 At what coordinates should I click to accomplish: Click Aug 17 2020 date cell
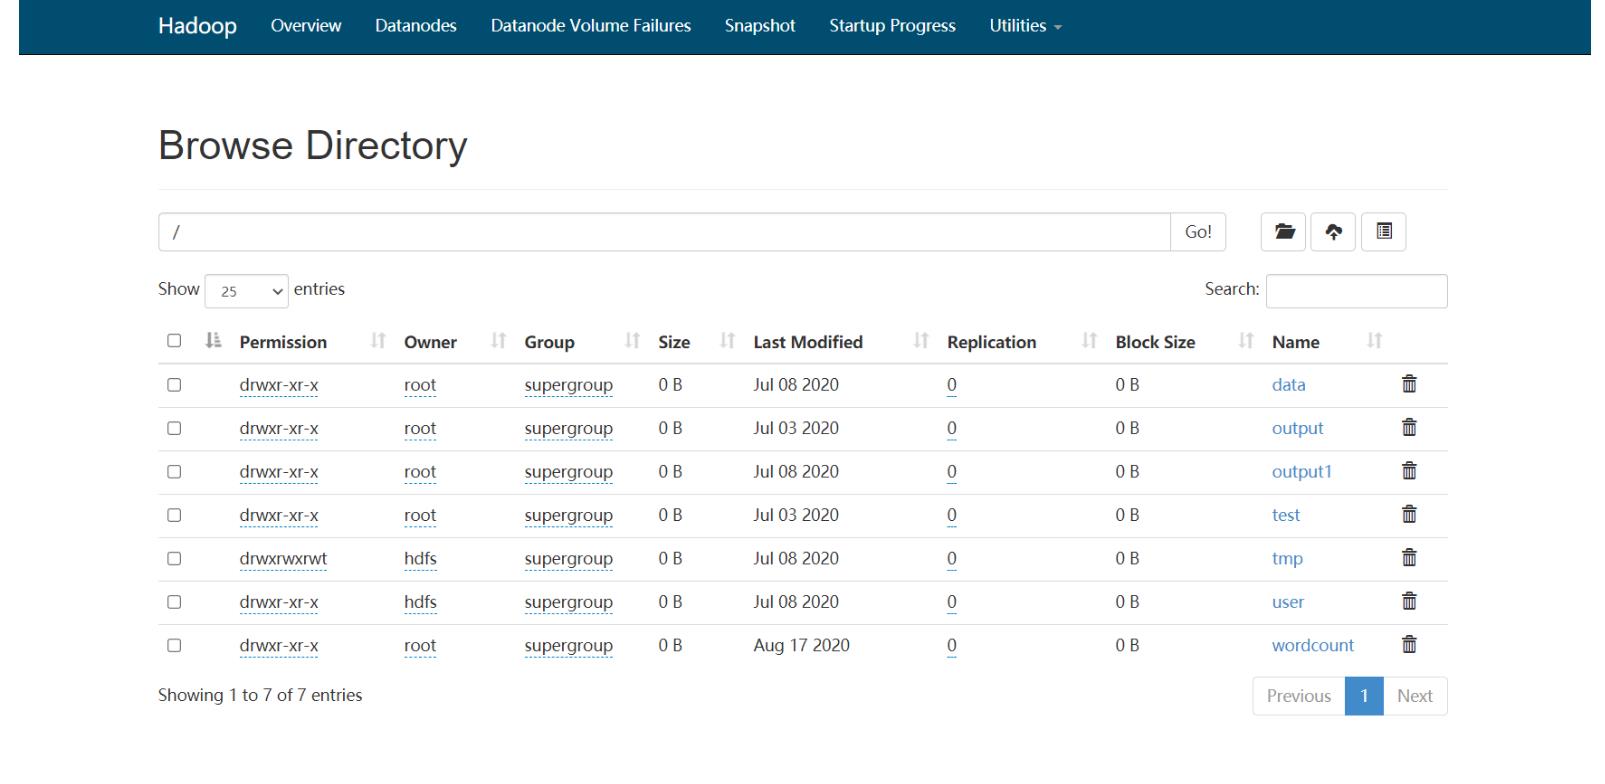pos(801,645)
